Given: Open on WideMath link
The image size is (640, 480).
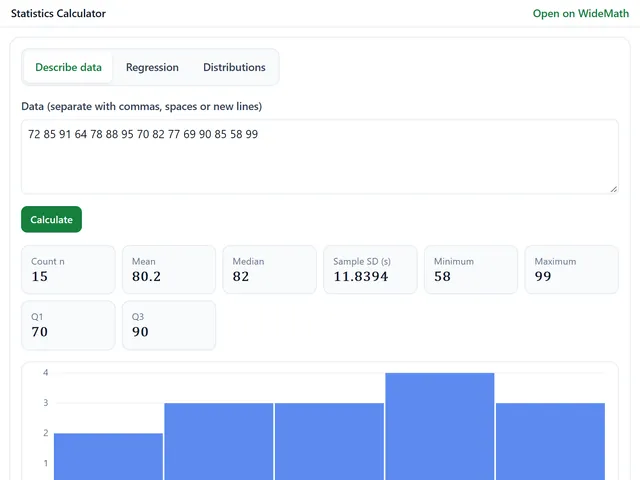Looking at the screenshot, I should click(580, 13).
